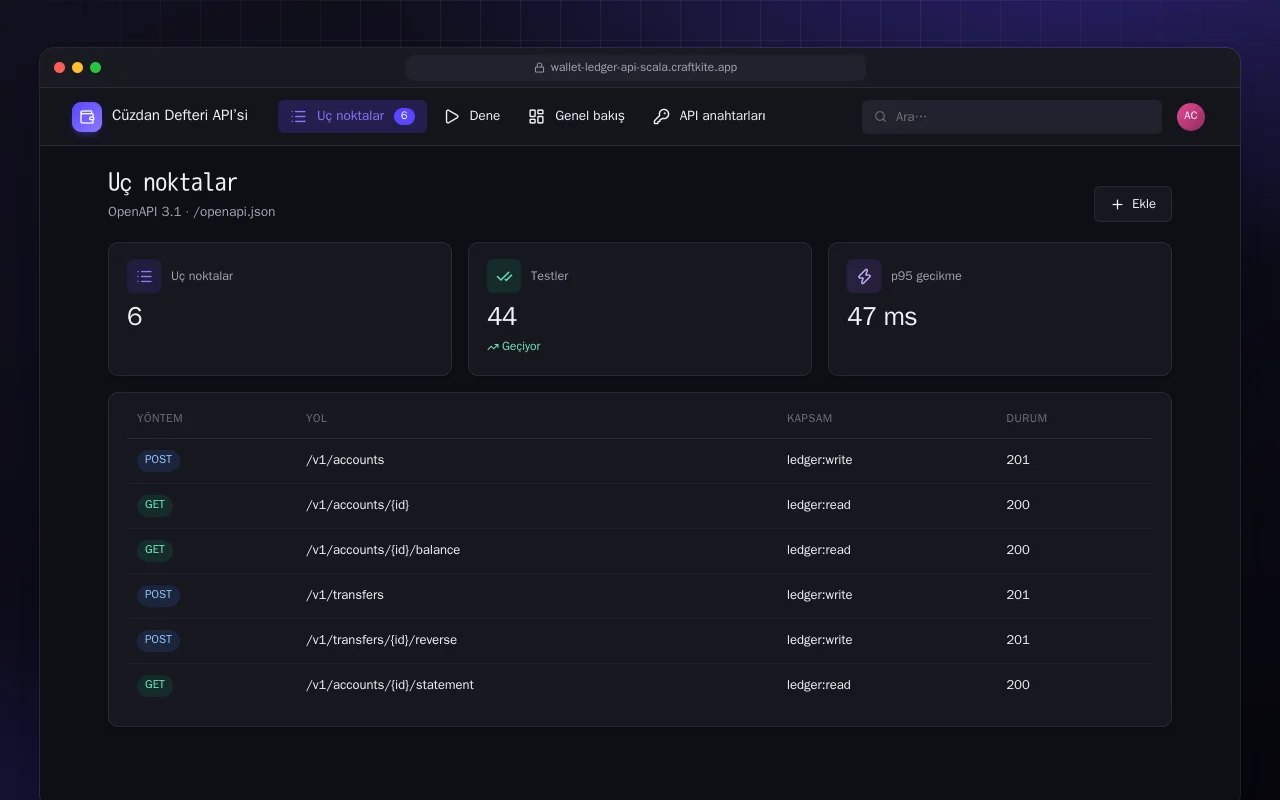Image resolution: width=1280 pixels, height=800 pixels.
Task: Open the Dene tab
Action: [472, 116]
